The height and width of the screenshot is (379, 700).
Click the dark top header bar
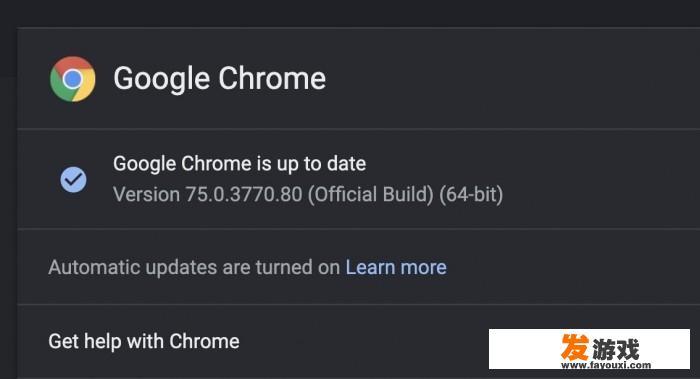click(x=350, y=12)
